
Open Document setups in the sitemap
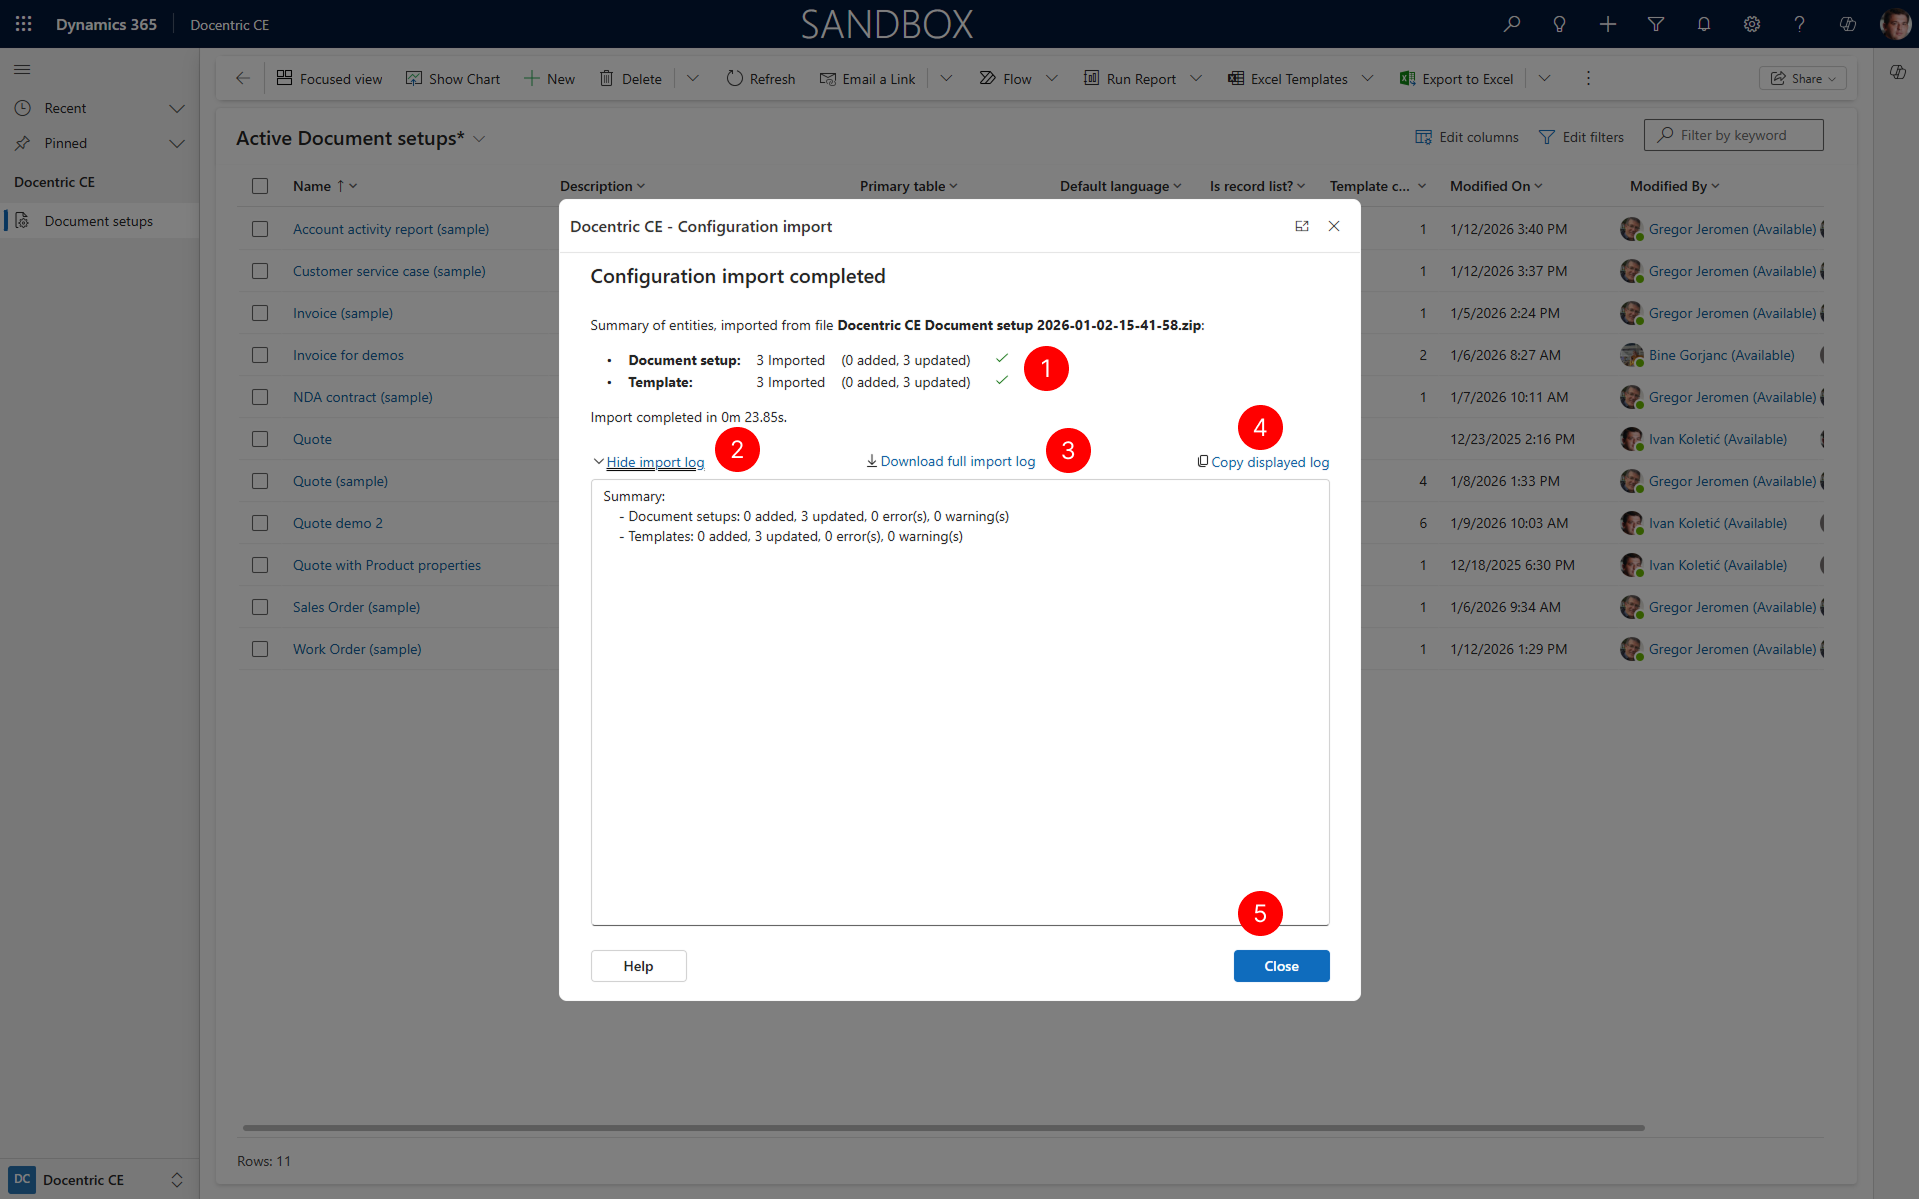pos(98,221)
